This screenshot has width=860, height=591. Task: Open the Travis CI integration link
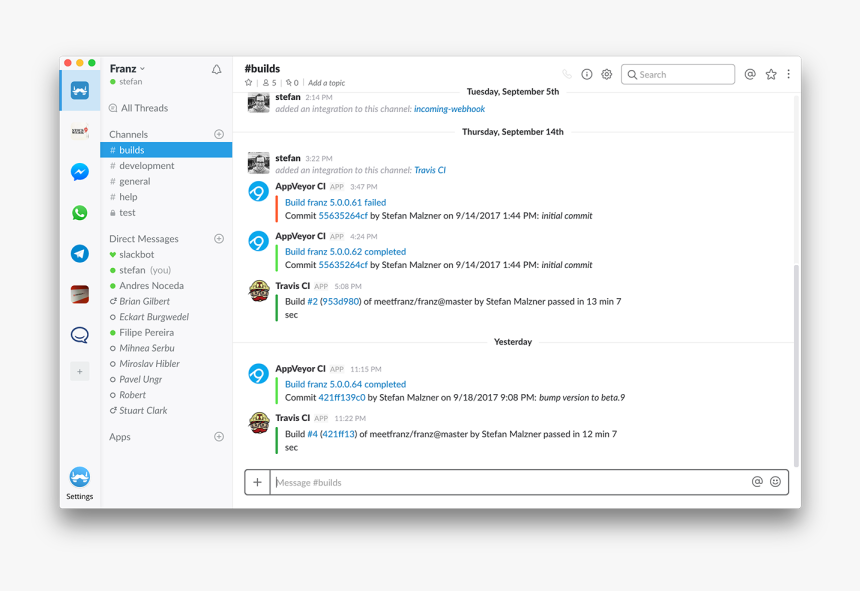430,171
